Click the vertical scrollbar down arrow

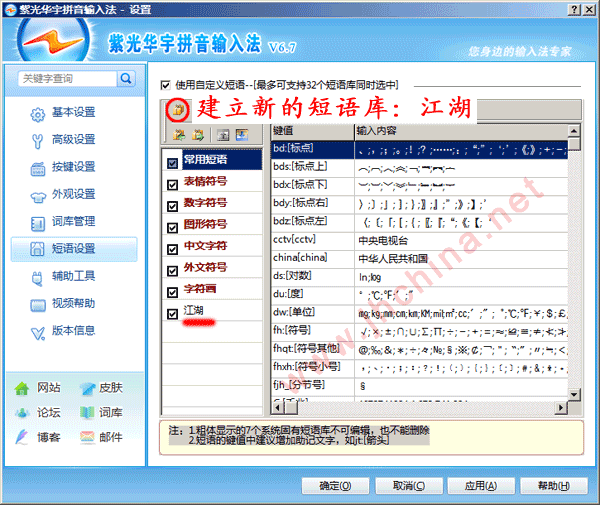coord(574,394)
